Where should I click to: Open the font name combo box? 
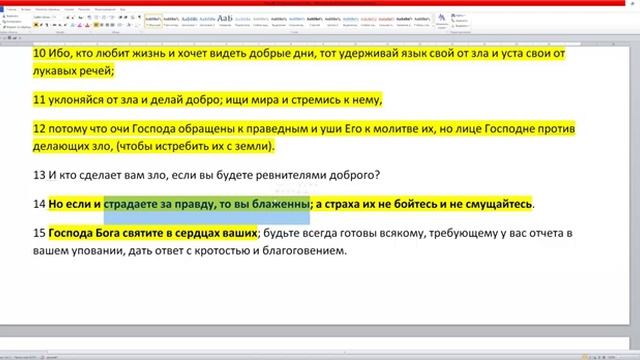(41, 17)
